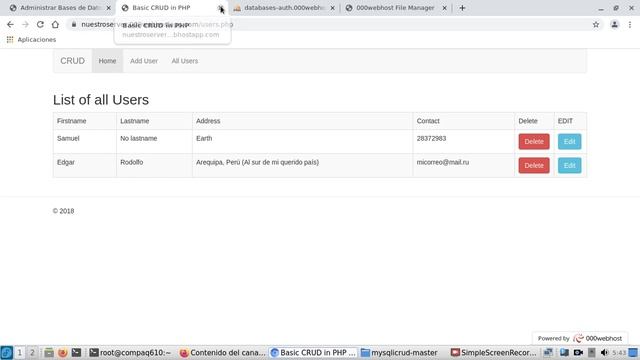Open the Chrome profile avatar icon
This screenshot has height=360, width=640.
coord(614,24)
